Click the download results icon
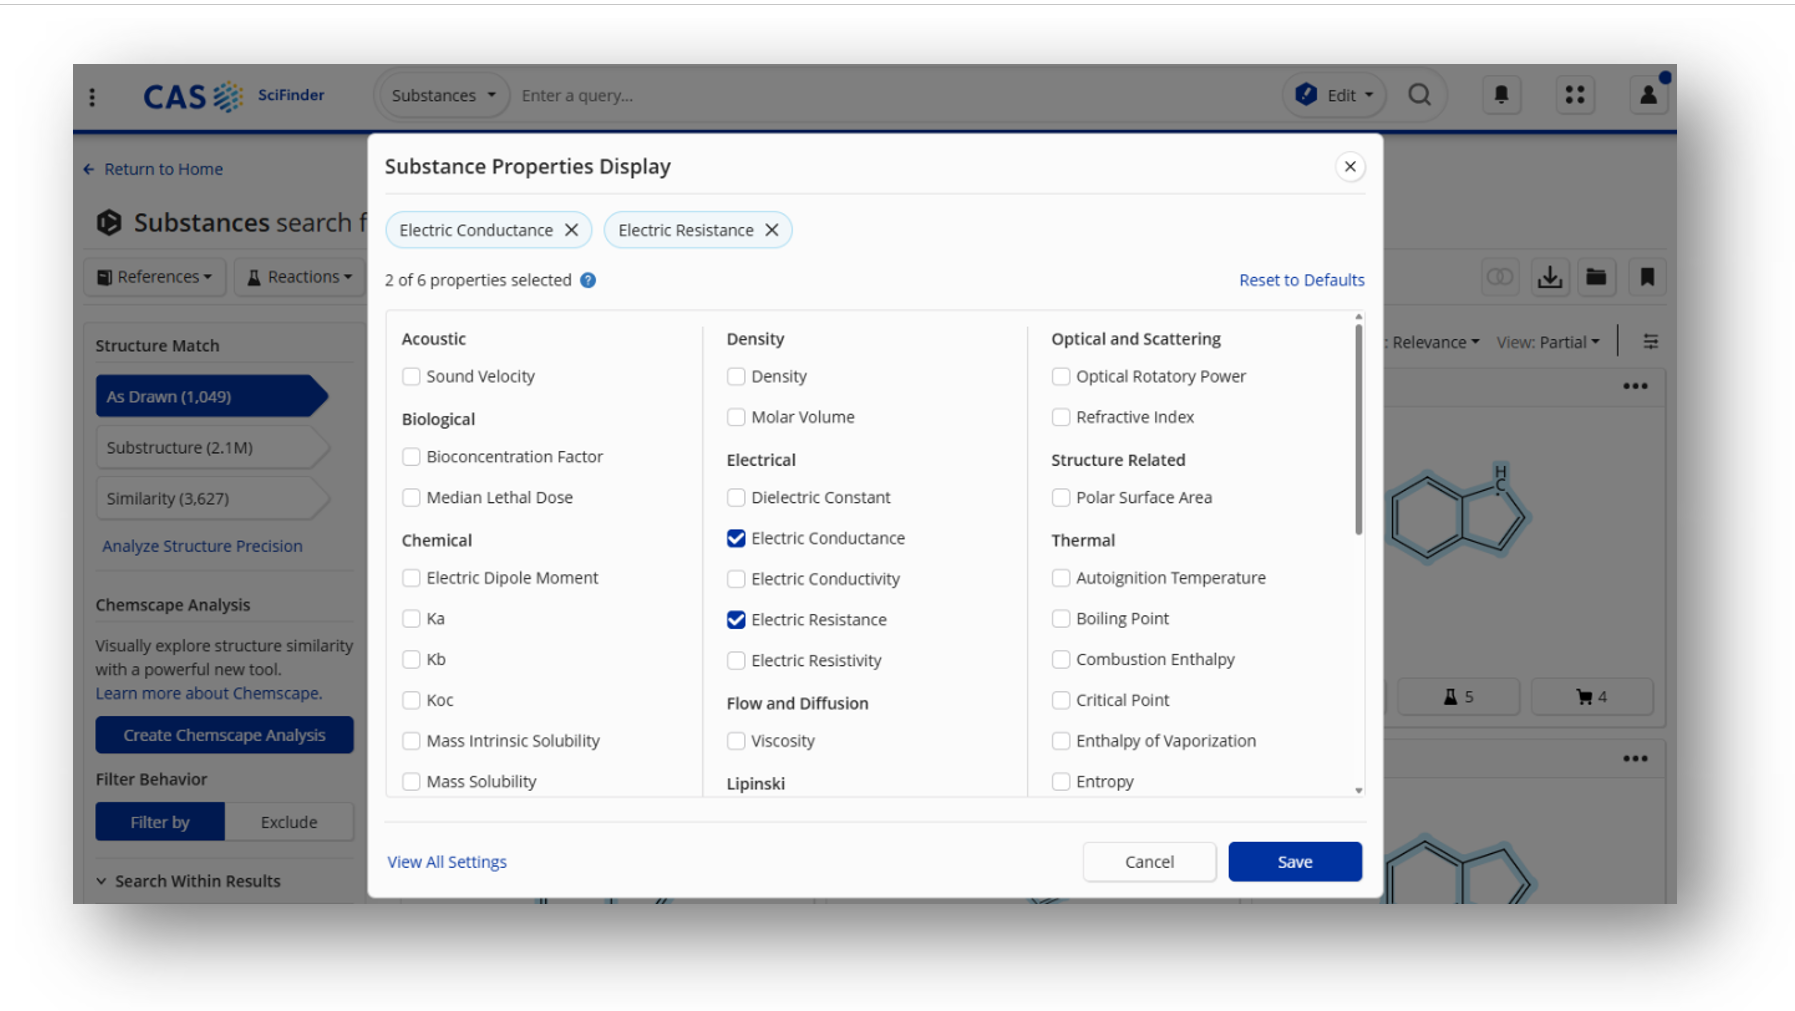Image resolution: width=1795 pixels, height=1011 pixels. pyautogui.click(x=1549, y=277)
